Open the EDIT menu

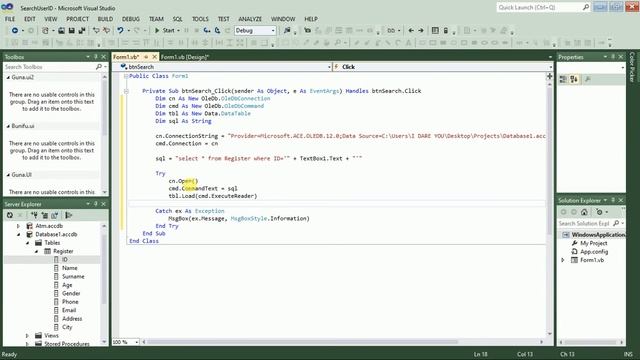(x=29, y=19)
